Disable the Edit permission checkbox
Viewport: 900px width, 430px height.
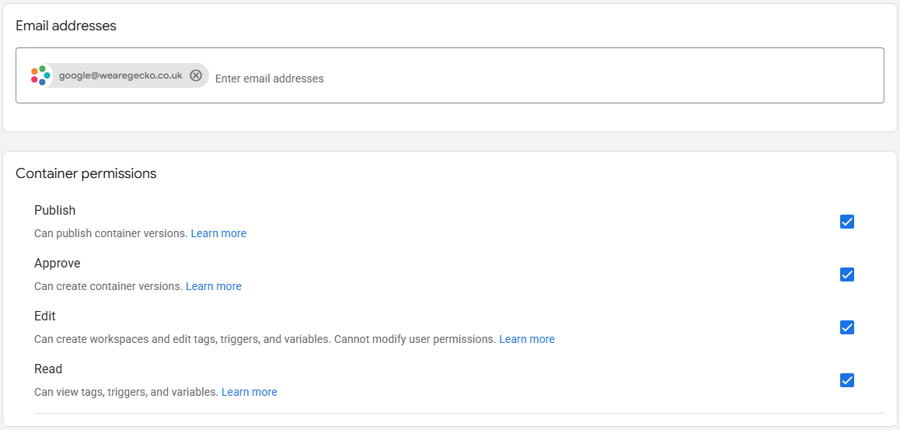click(847, 327)
